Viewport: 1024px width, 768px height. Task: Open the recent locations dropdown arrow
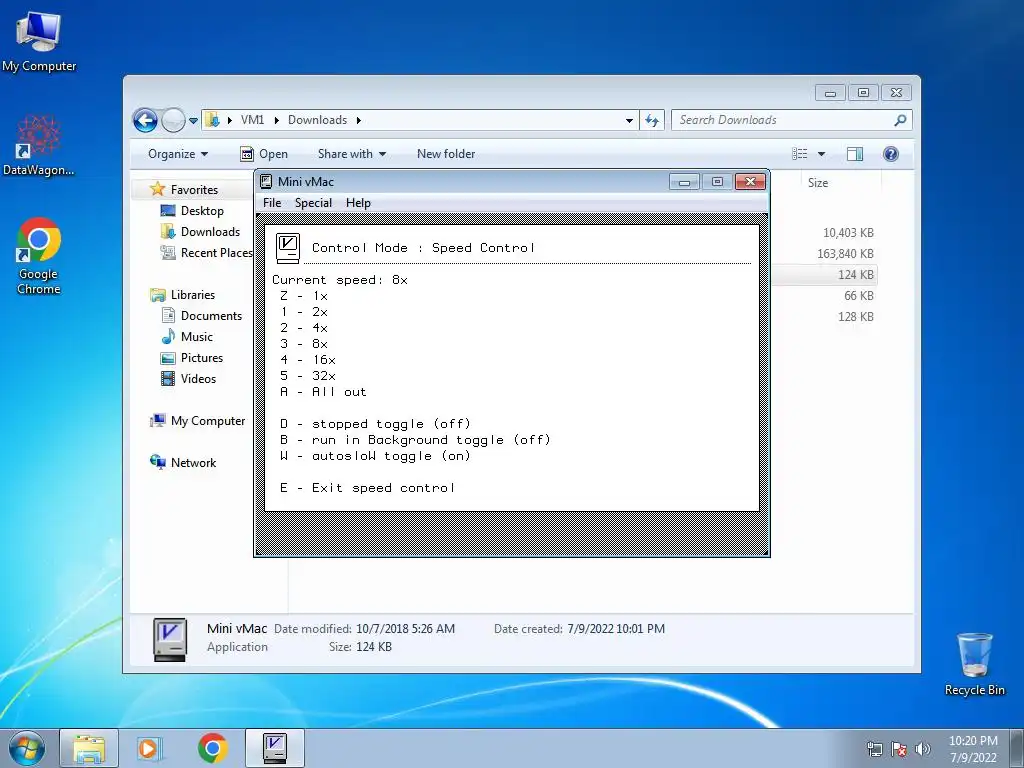point(193,121)
